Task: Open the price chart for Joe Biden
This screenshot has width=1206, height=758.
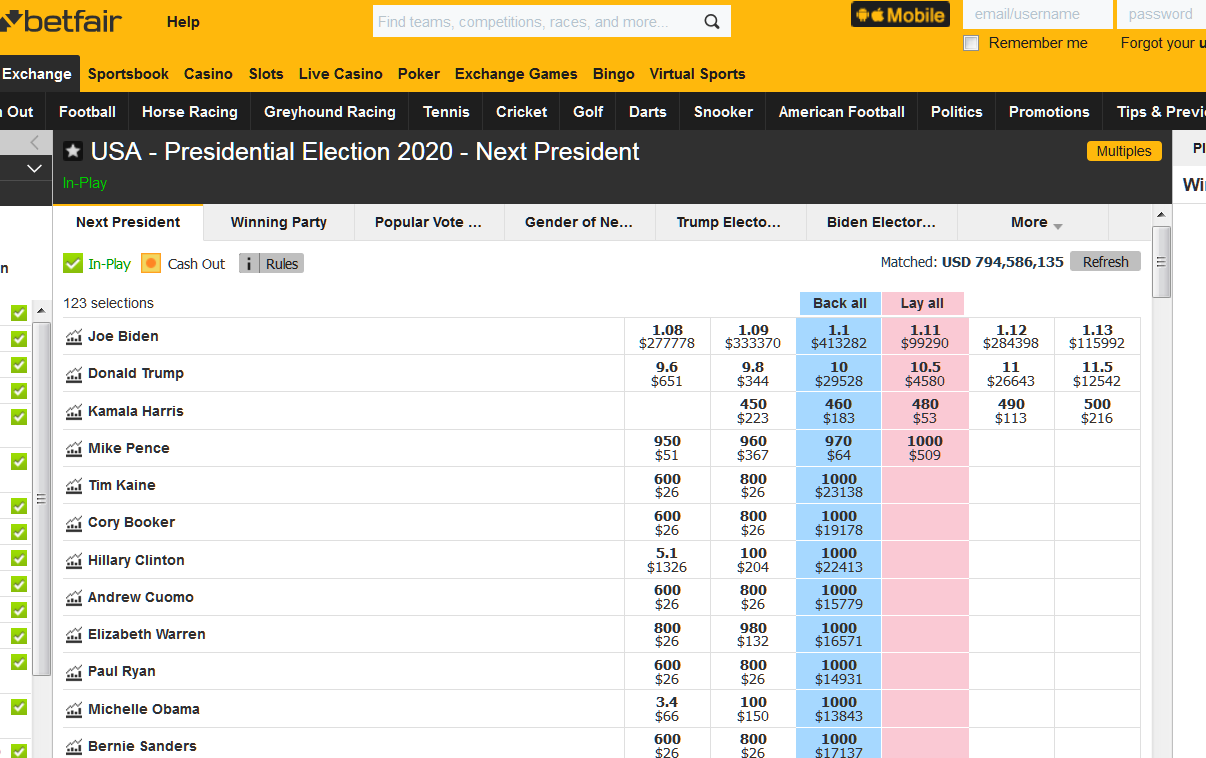Action: (x=73, y=337)
